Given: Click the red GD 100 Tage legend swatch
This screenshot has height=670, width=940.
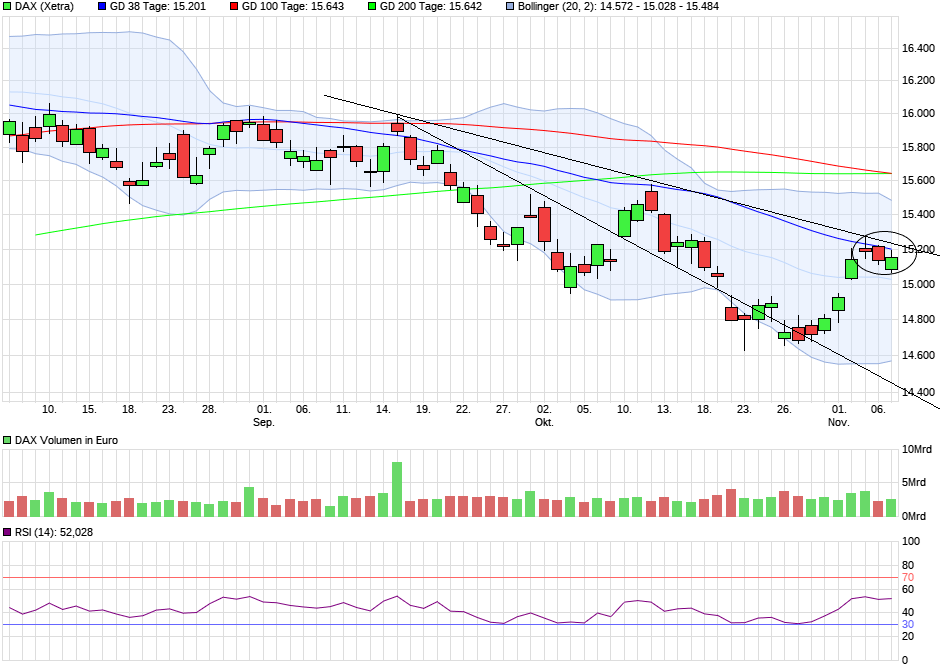Looking at the screenshot, I should [234, 7].
